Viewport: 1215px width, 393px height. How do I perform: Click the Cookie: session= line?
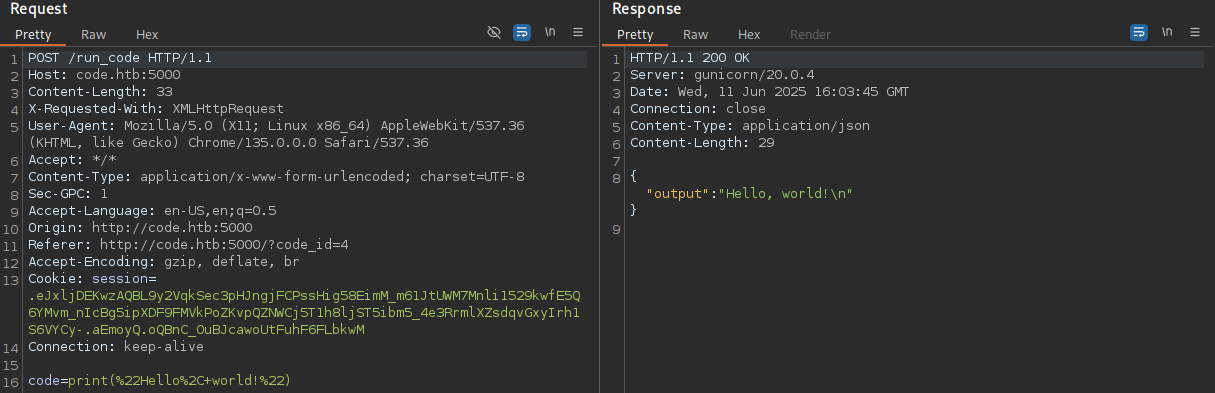[x=92, y=279]
